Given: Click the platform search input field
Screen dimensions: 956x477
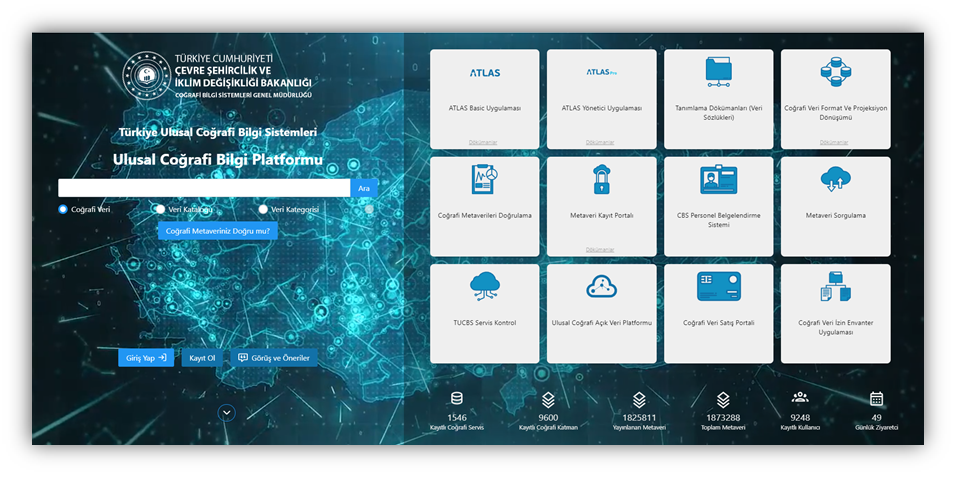Looking at the screenshot, I should pyautogui.click(x=204, y=188).
